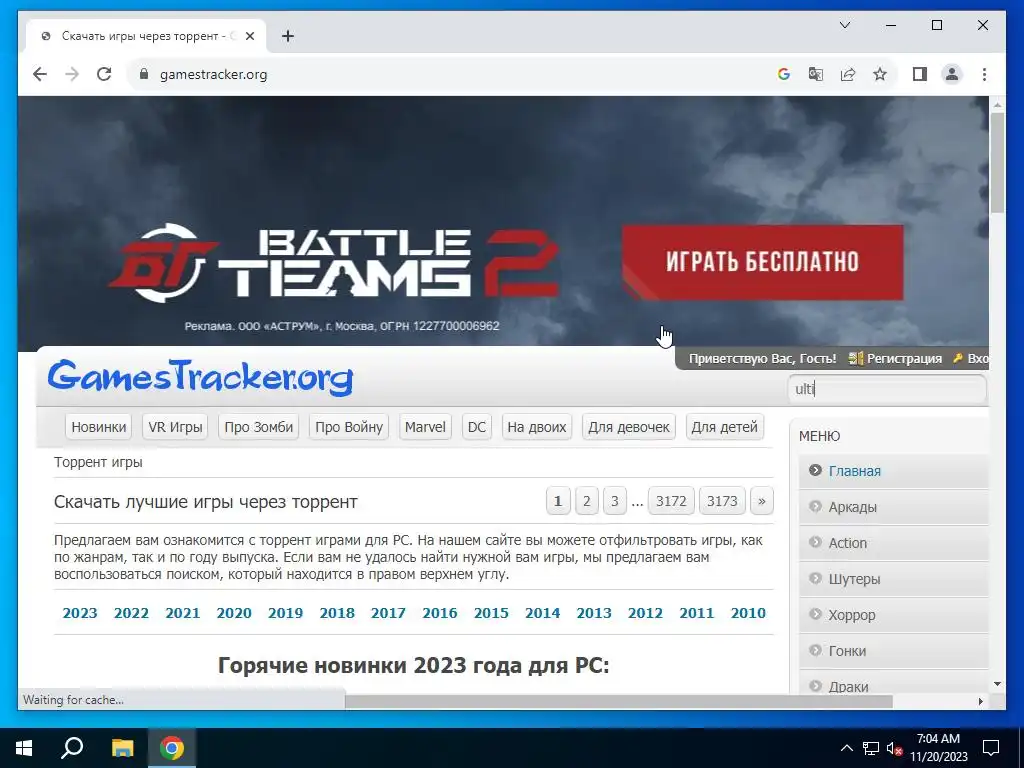The width and height of the screenshot is (1024, 768).
Task: Open File Explorer from taskbar
Action: 122,748
